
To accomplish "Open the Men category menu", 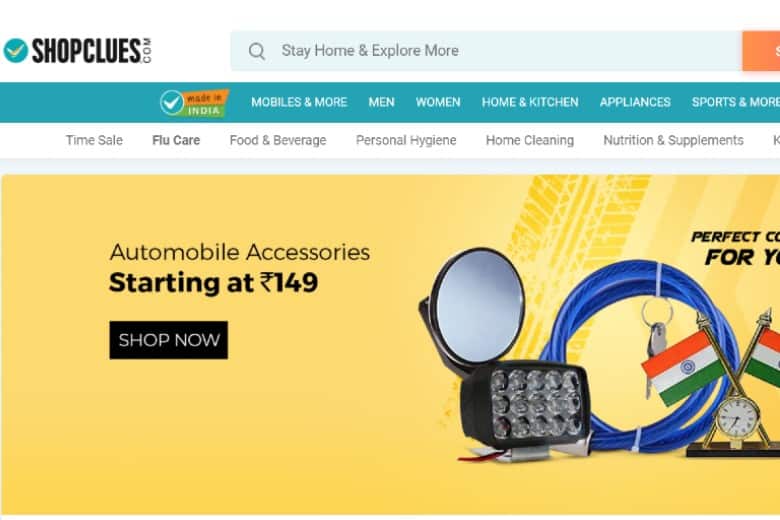I will 382,103.
